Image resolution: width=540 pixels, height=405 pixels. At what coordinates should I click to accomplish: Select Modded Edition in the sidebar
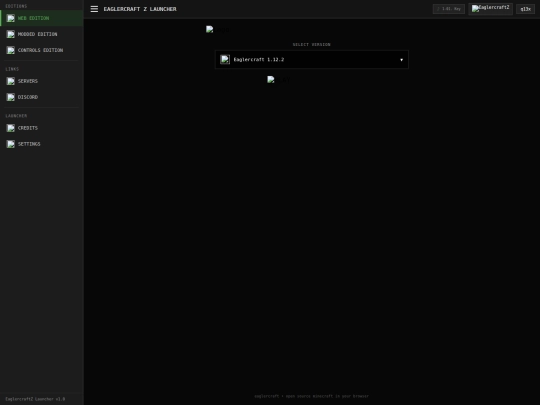[42, 34]
